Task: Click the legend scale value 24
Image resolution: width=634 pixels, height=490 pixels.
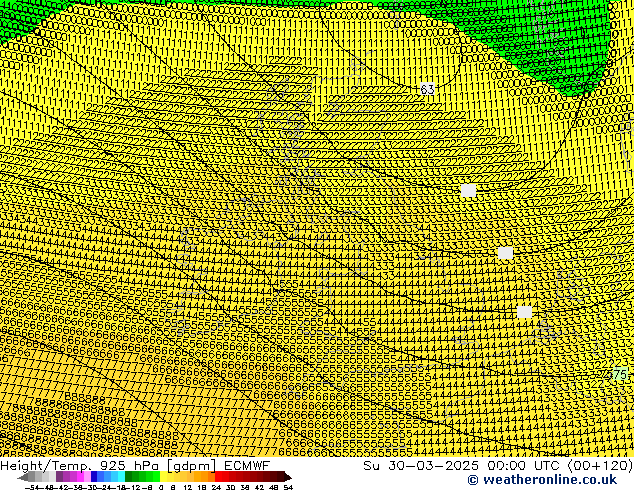Action: pos(216,488)
